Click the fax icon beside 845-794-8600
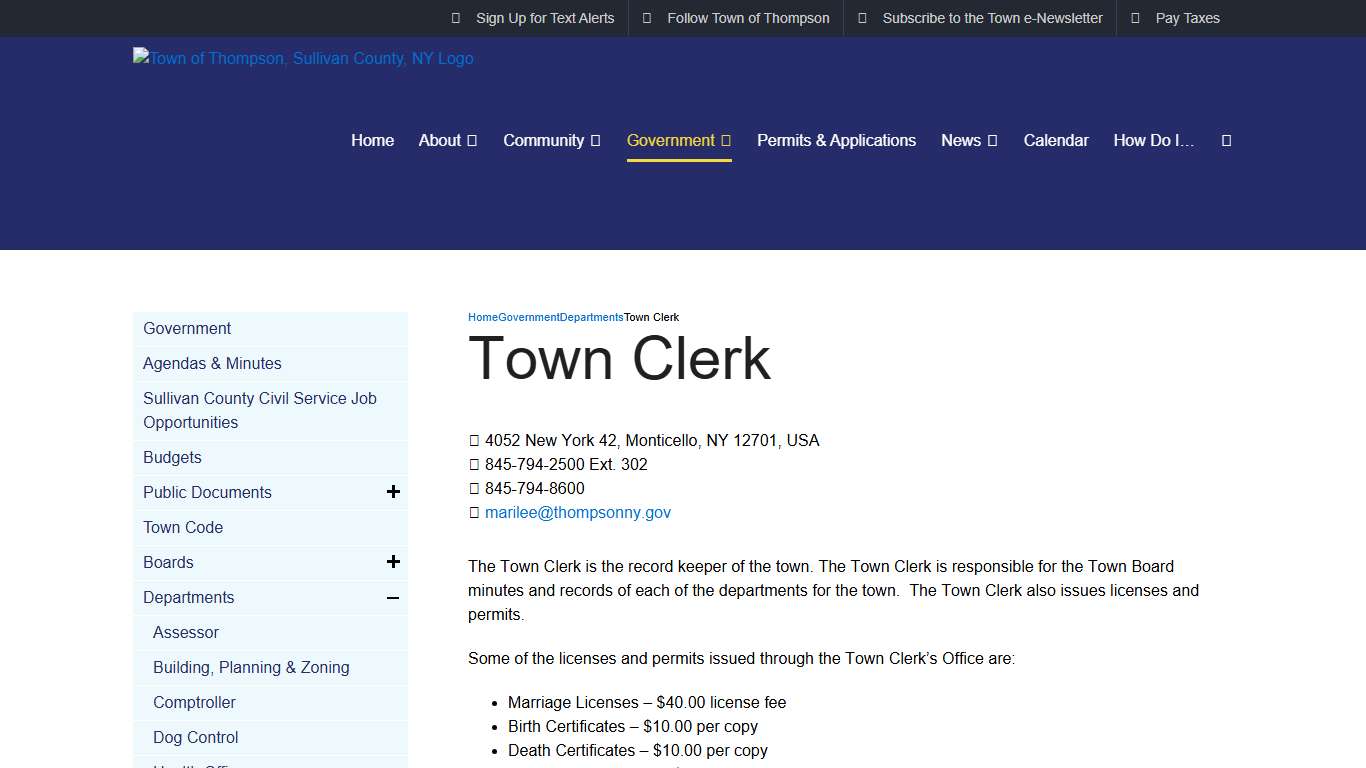Viewport: 1366px width, 768px height. 473,488
